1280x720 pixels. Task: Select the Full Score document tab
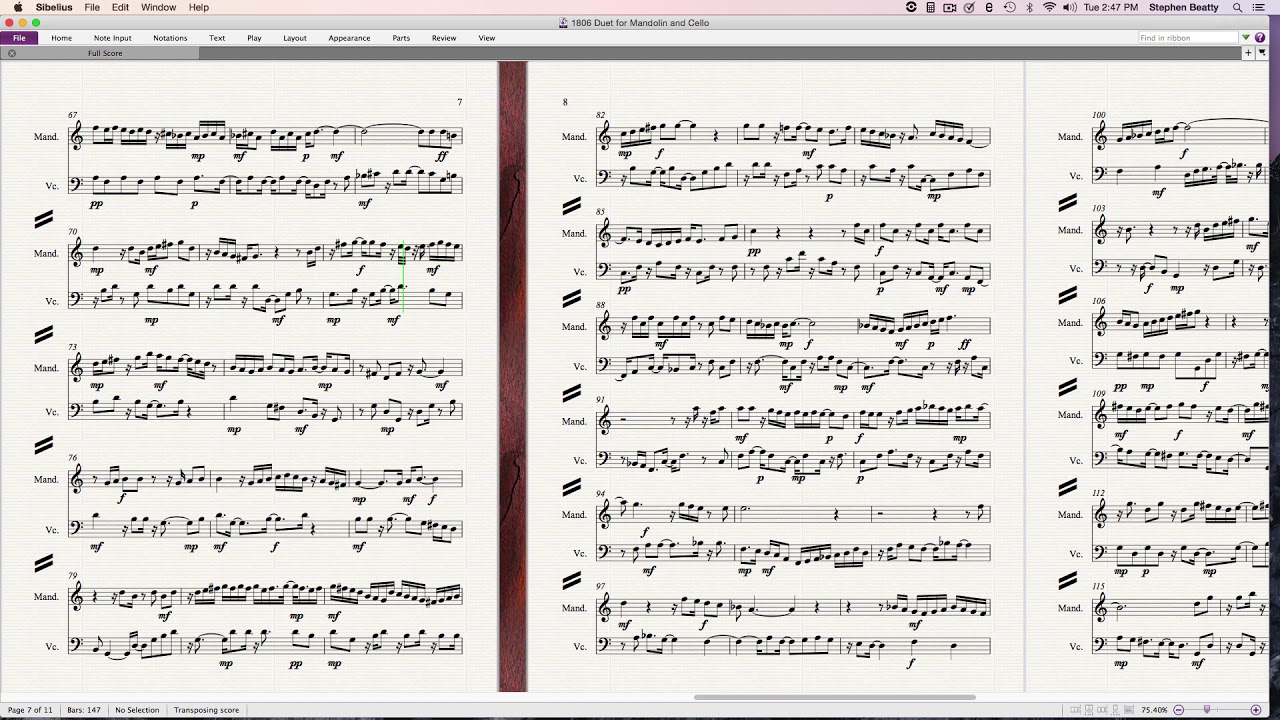pos(105,53)
